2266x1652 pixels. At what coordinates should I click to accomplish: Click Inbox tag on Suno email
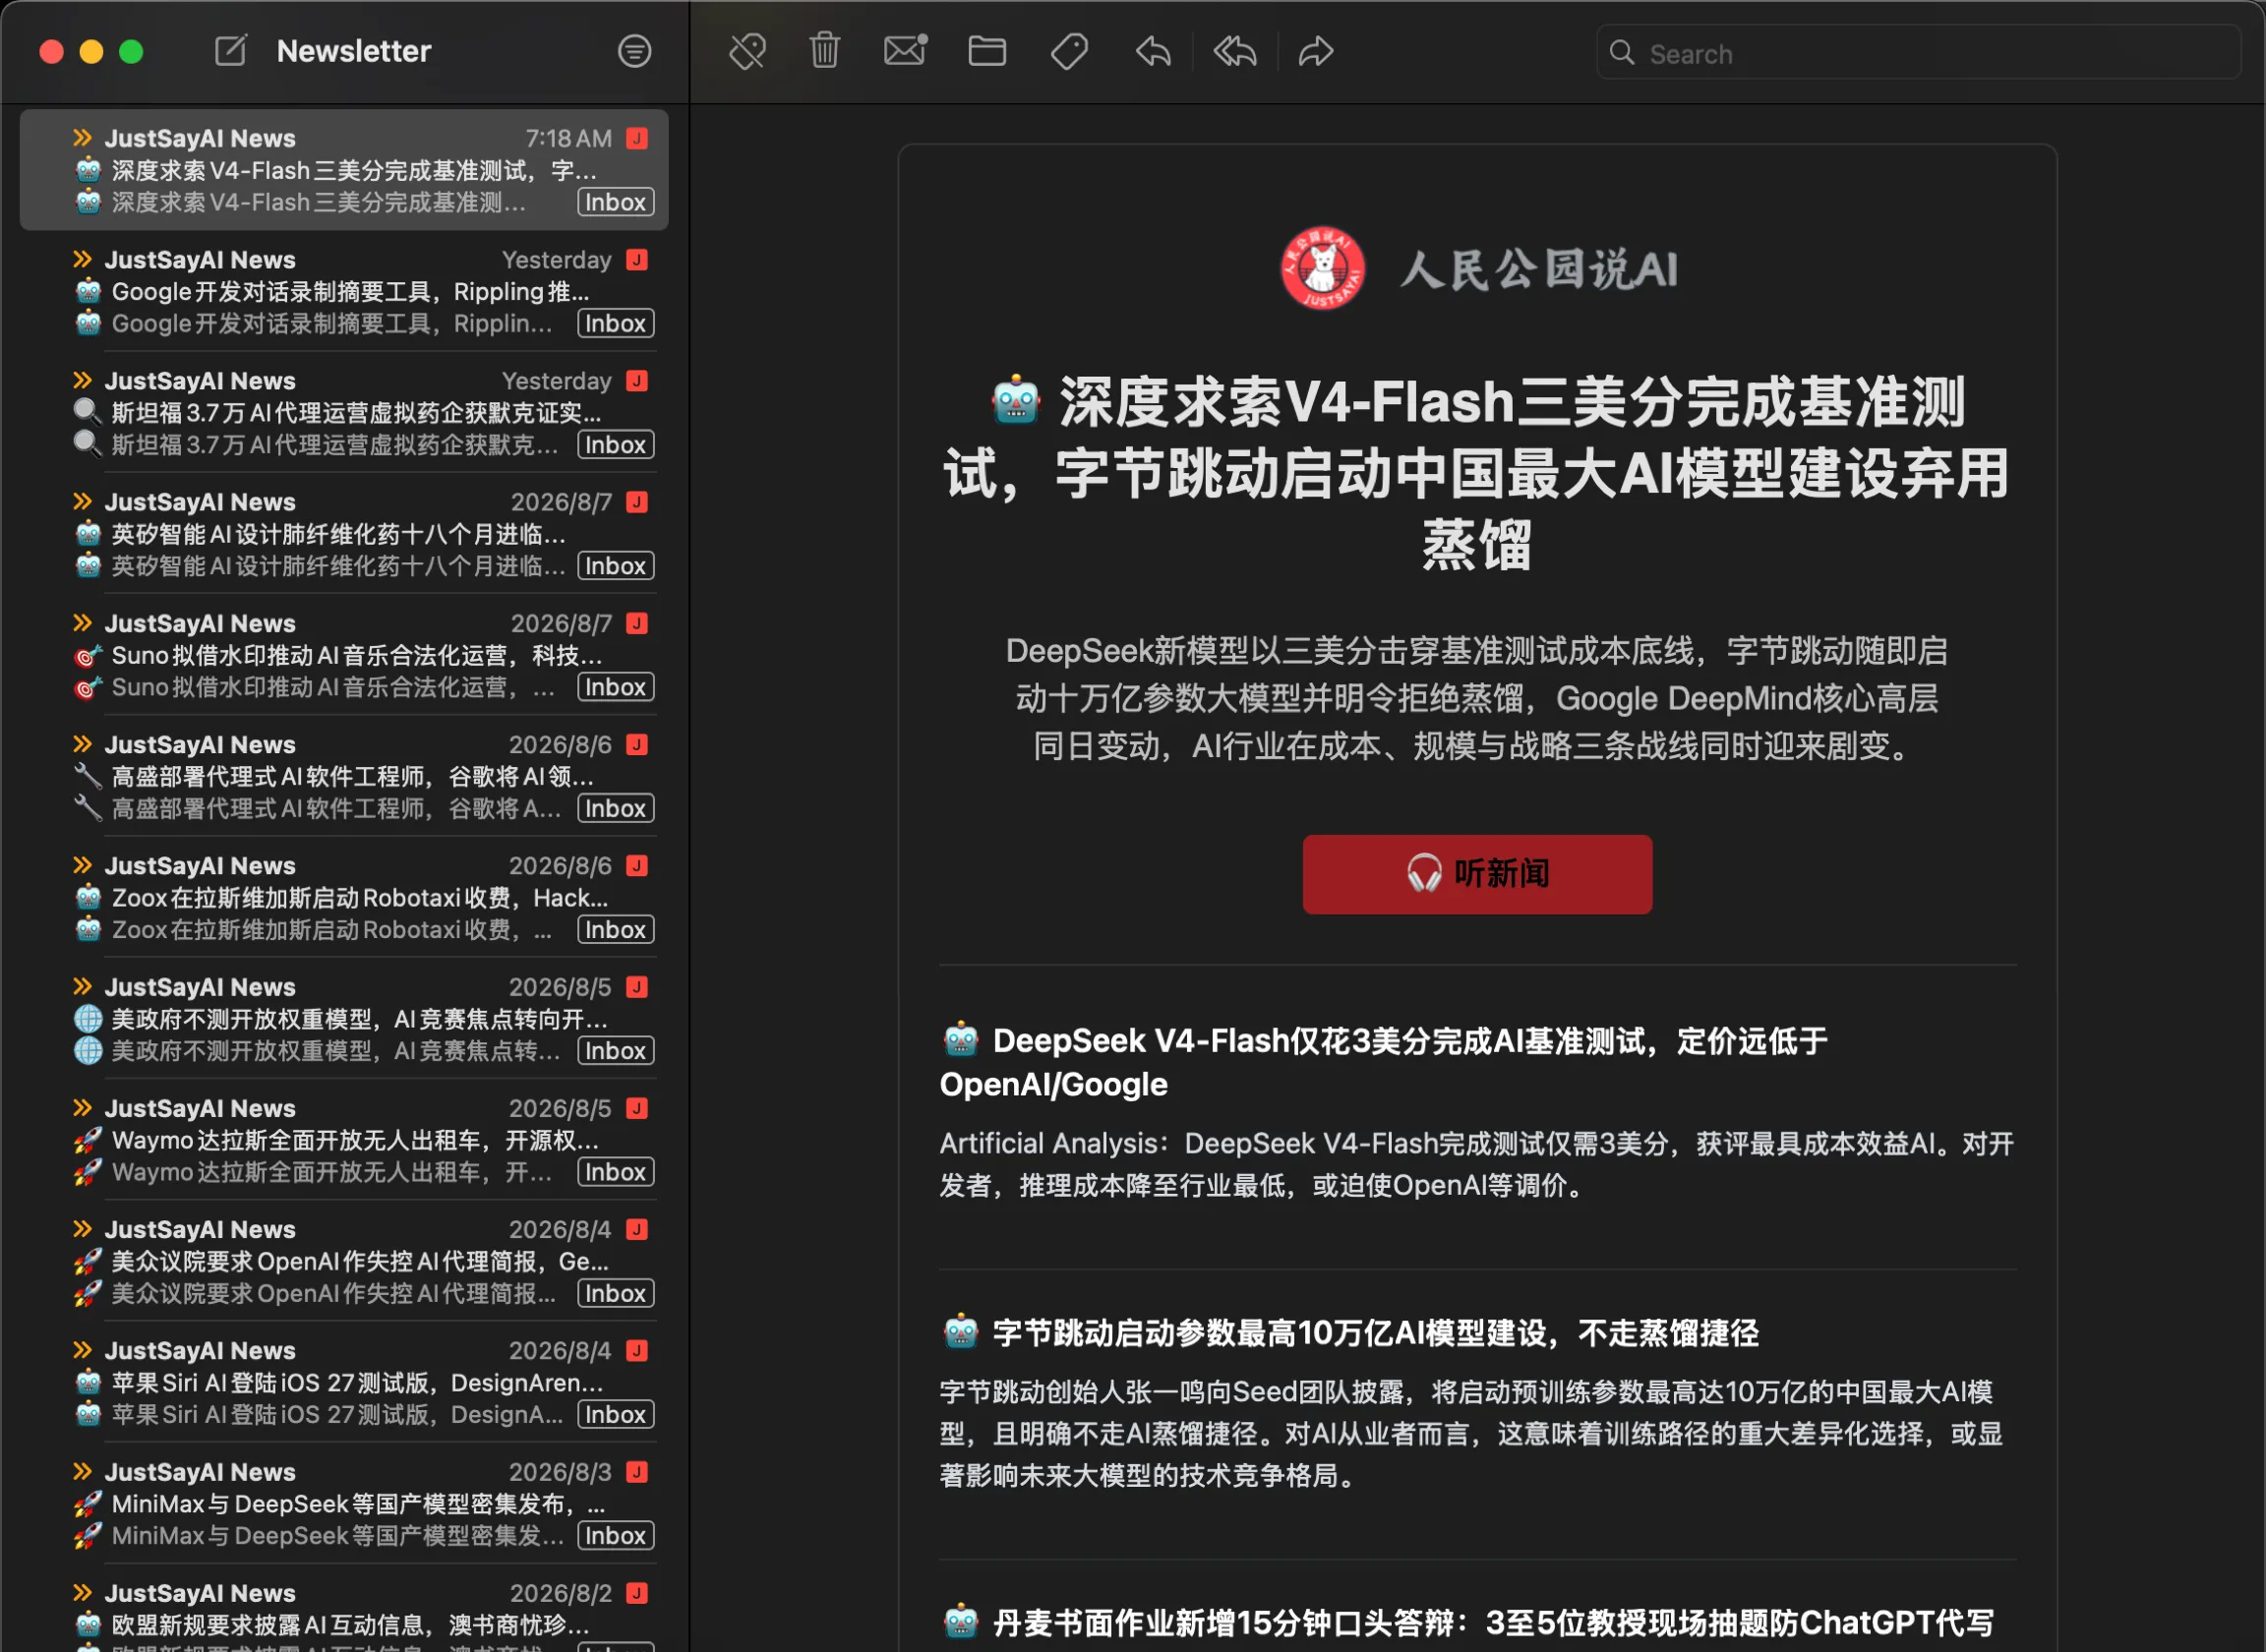tap(616, 687)
